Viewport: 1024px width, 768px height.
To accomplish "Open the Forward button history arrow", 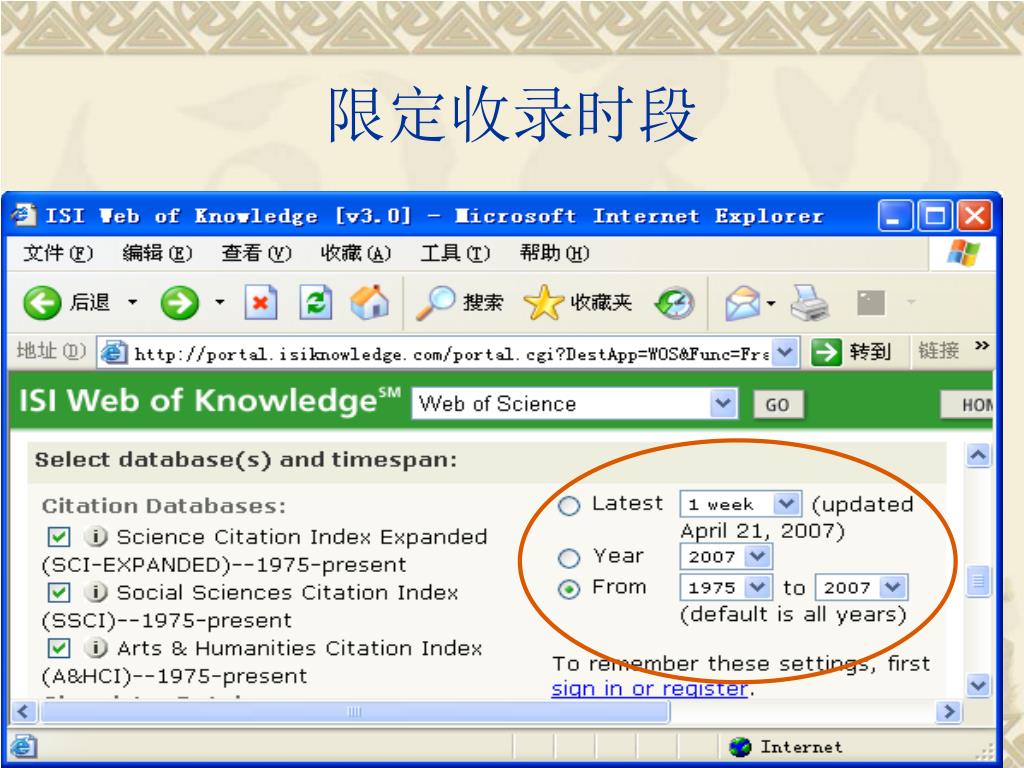I will click(x=220, y=302).
